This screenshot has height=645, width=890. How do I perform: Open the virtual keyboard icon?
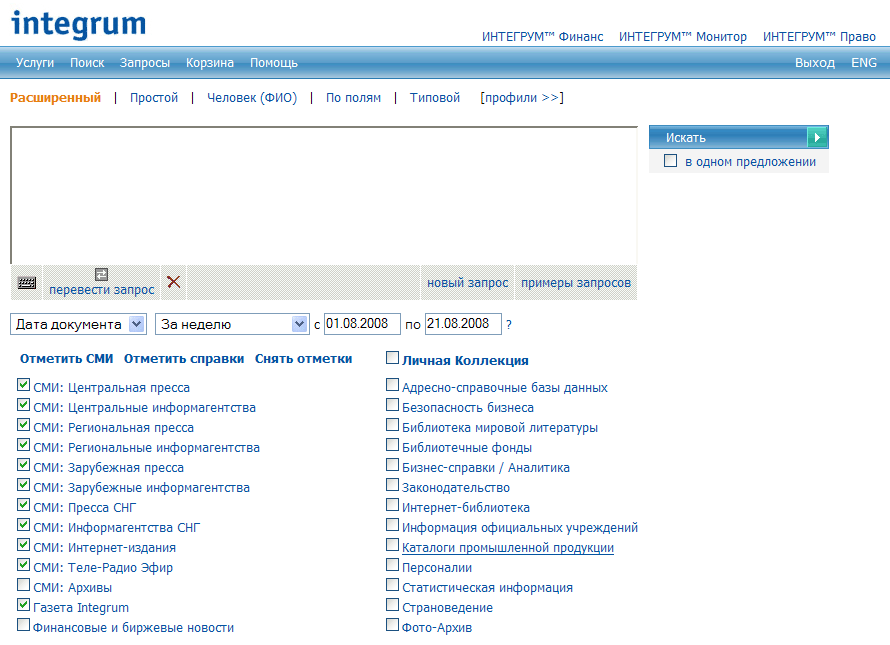(27, 283)
